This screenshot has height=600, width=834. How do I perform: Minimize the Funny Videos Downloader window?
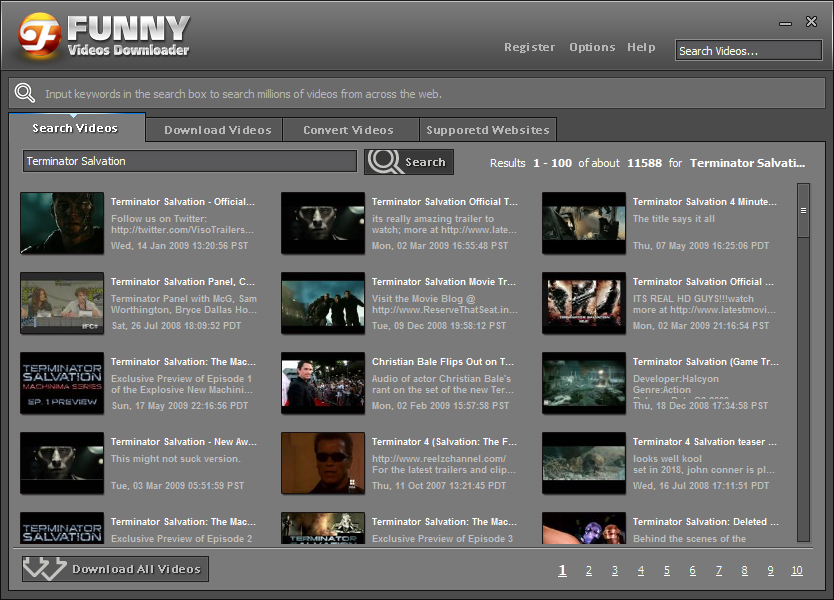[786, 24]
